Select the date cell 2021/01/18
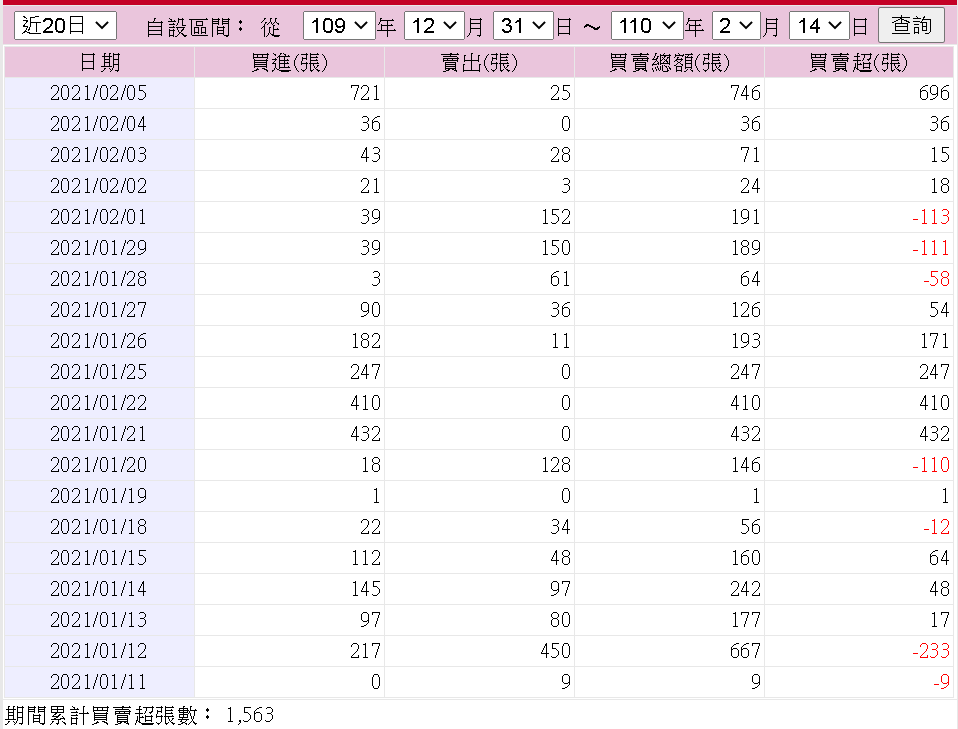 click(98, 527)
